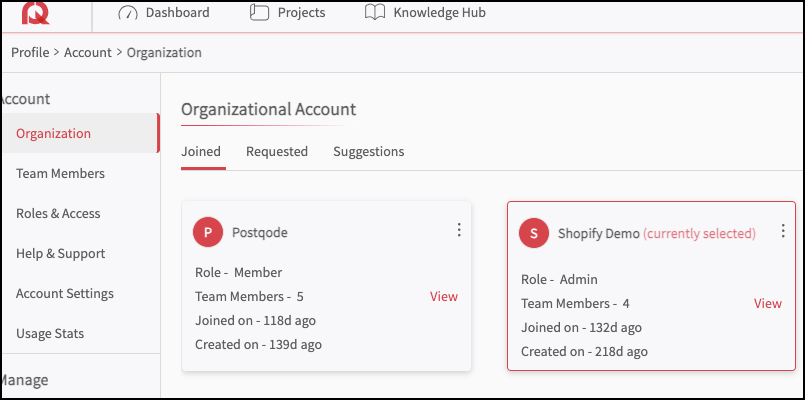805x400 pixels.
Task: Click the 'Role - Member' text
Action: (239, 272)
